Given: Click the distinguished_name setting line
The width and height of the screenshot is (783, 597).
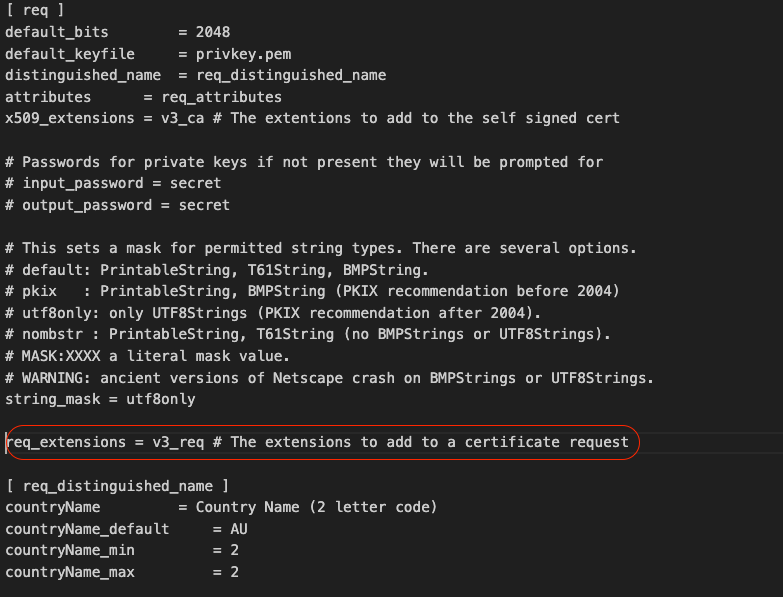Looking at the screenshot, I should [195, 76].
